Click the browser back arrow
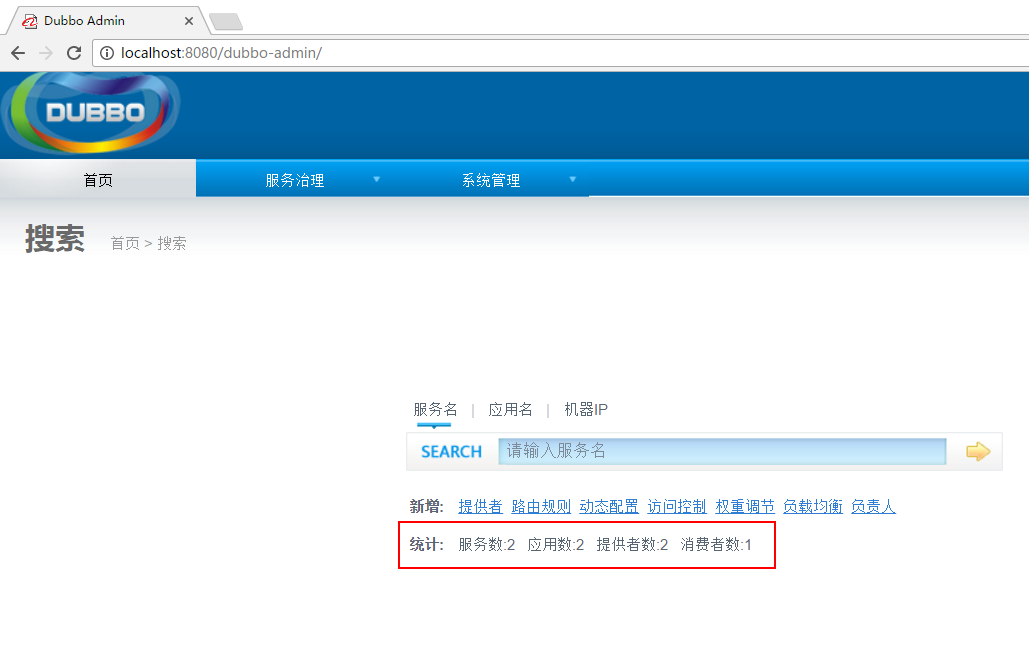The image size is (1029, 662). tap(18, 53)
